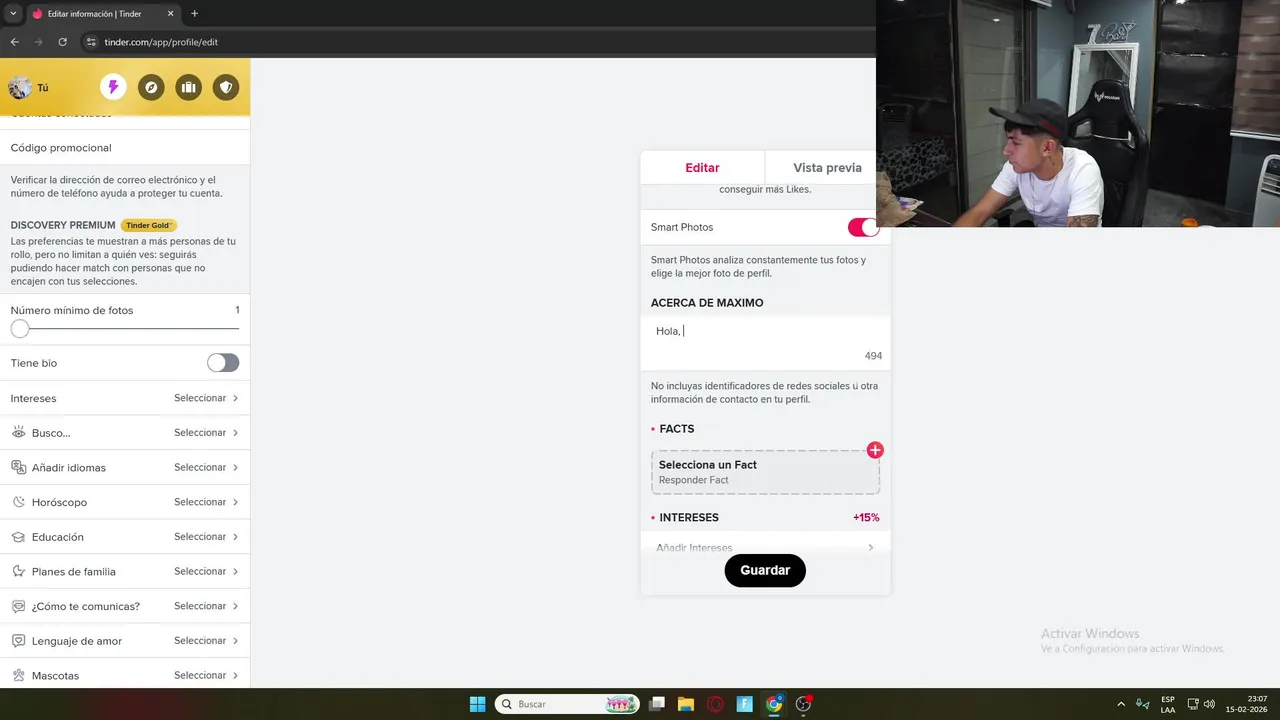The image size is (1280, 720).
Task: Click the Windows taskbar Buscar search box
Action: coord(567,704)
